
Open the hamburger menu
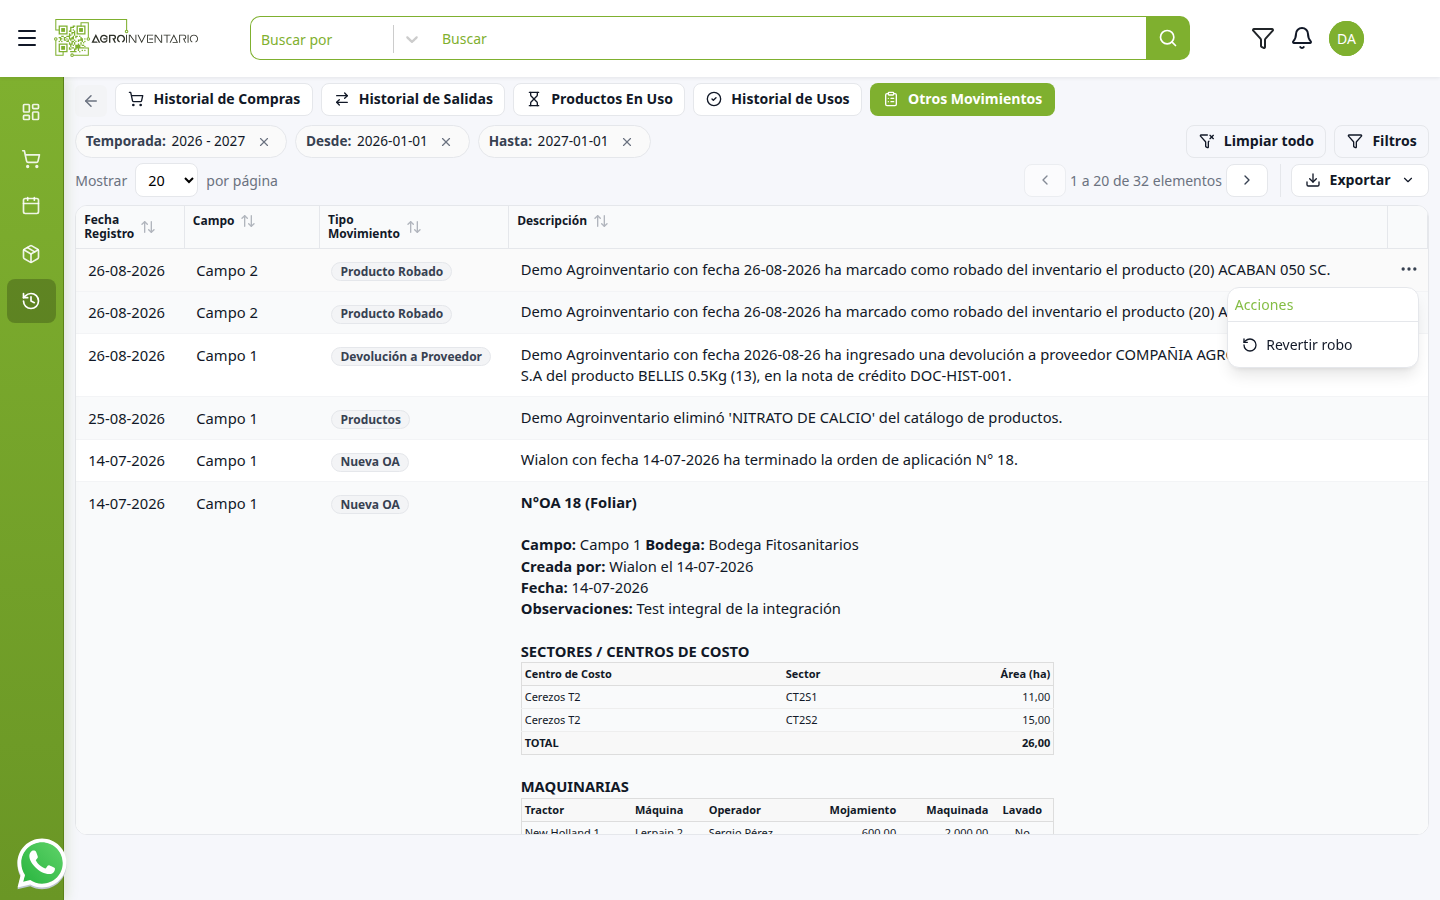(x=27, y=38)
